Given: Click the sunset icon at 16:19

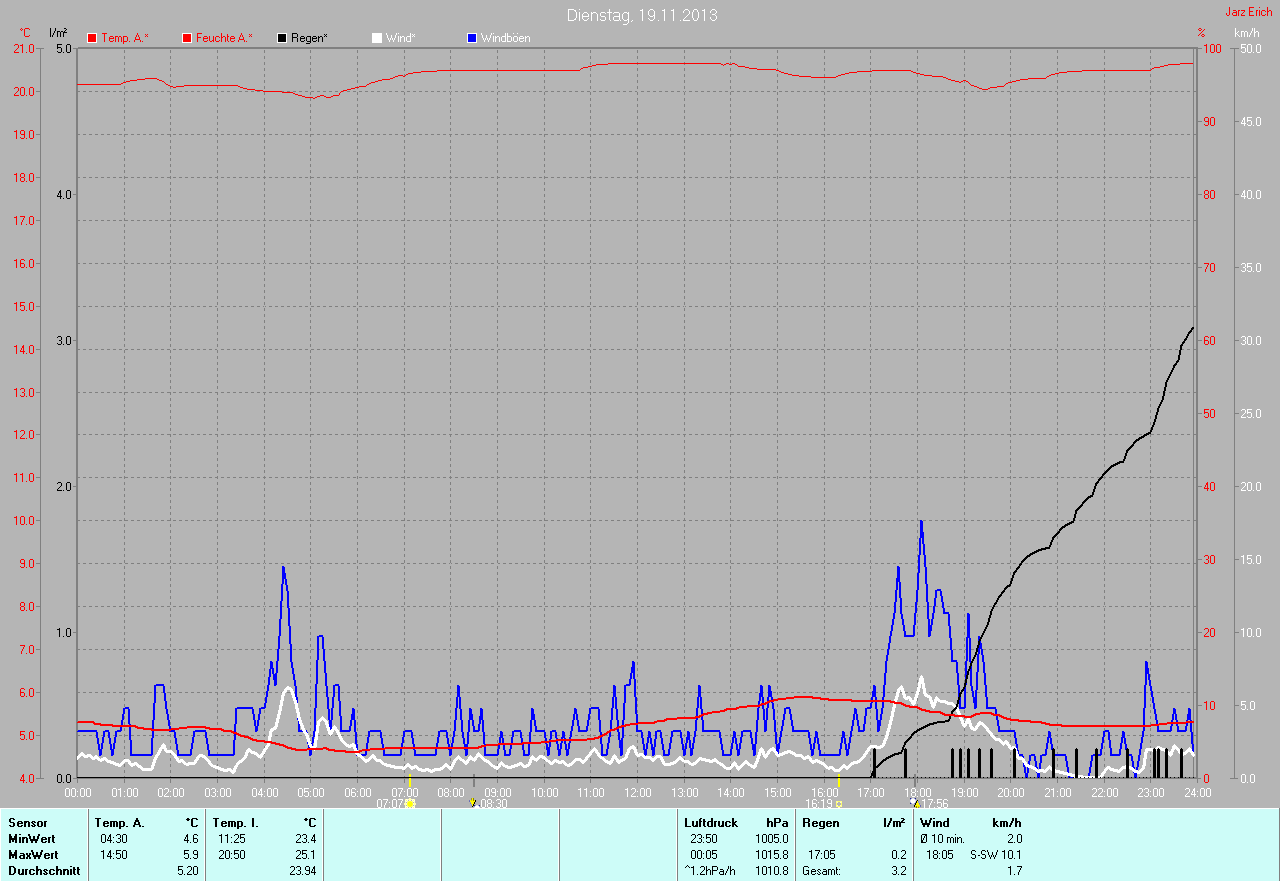Looking at the screenshot, I should click(x=838, y=803).
